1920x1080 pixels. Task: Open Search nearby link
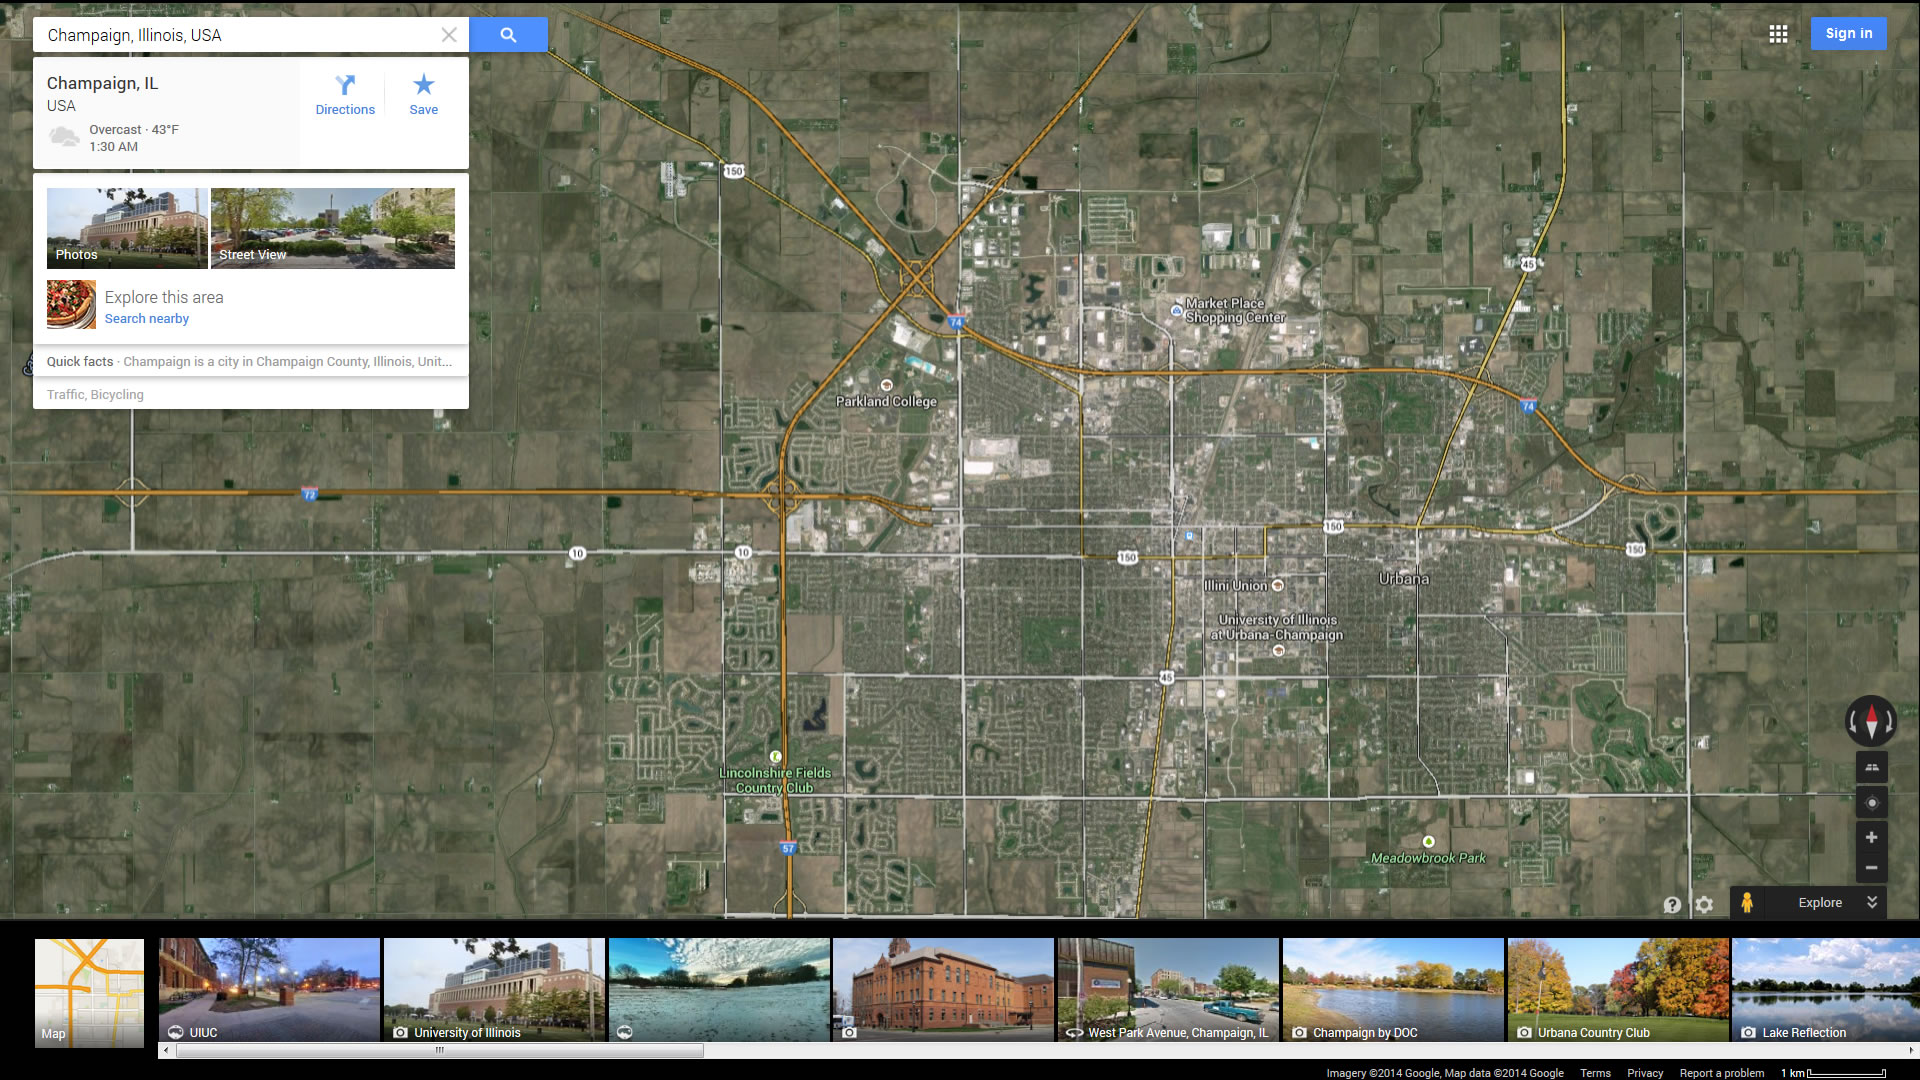click(147, 319)
